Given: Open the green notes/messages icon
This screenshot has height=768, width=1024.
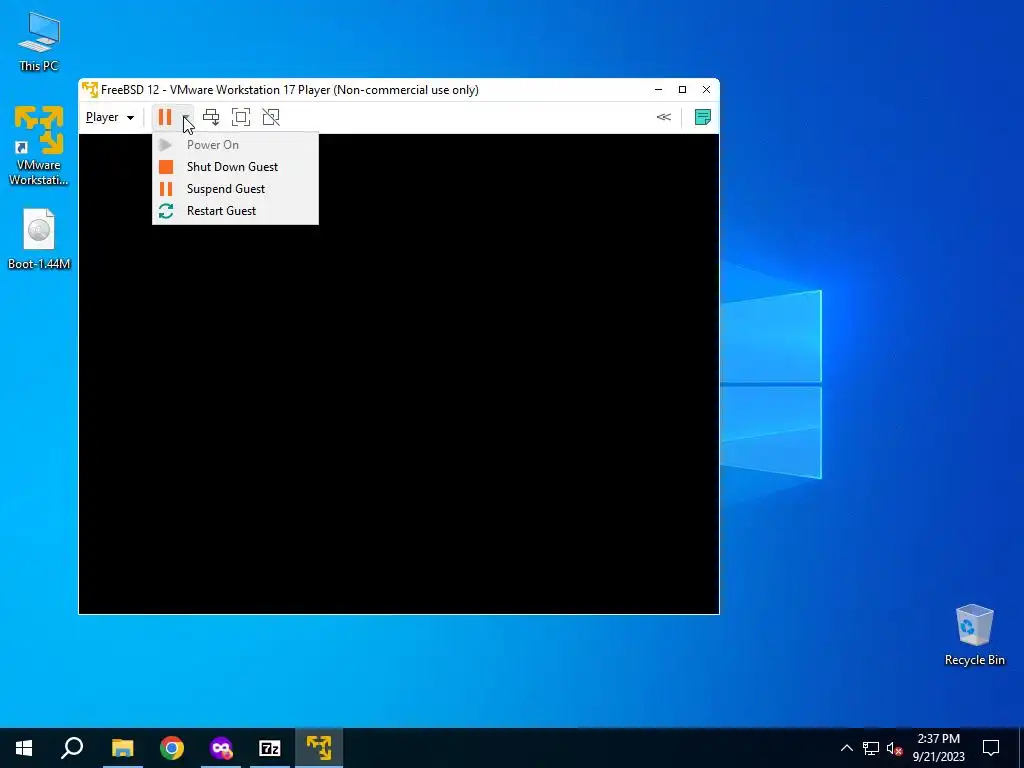Looking at the screenshot, I should point(703,117).
